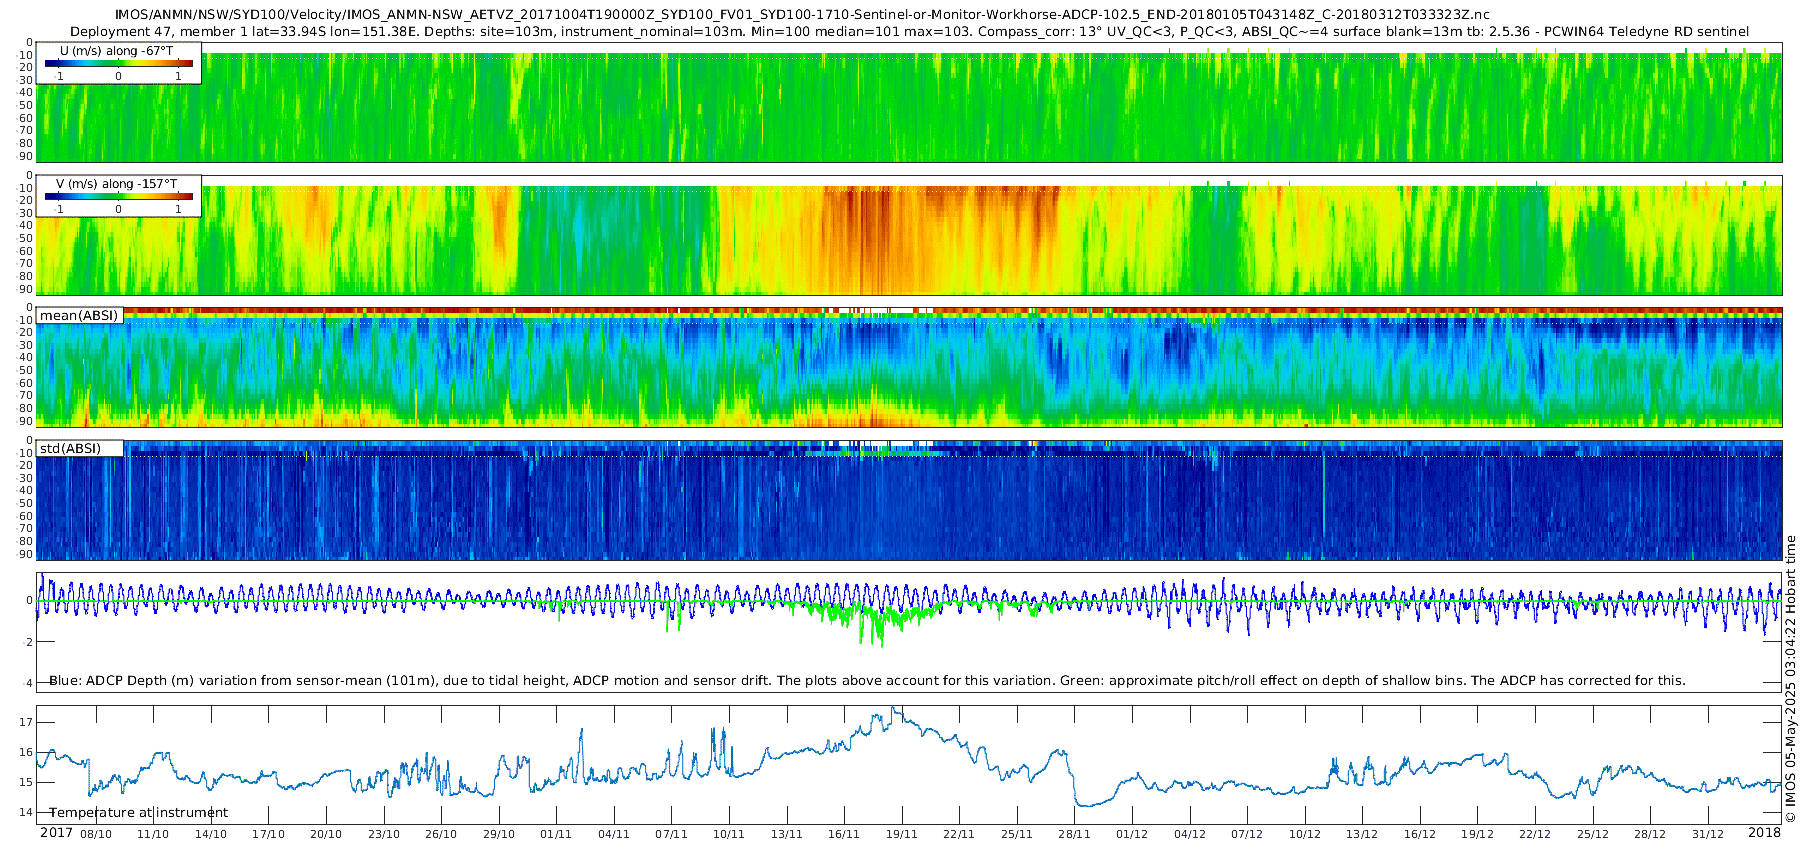1800x850 pixels.
Task: Click the blue ADCP Depth description caption
Action: click(x=867, y=680)
